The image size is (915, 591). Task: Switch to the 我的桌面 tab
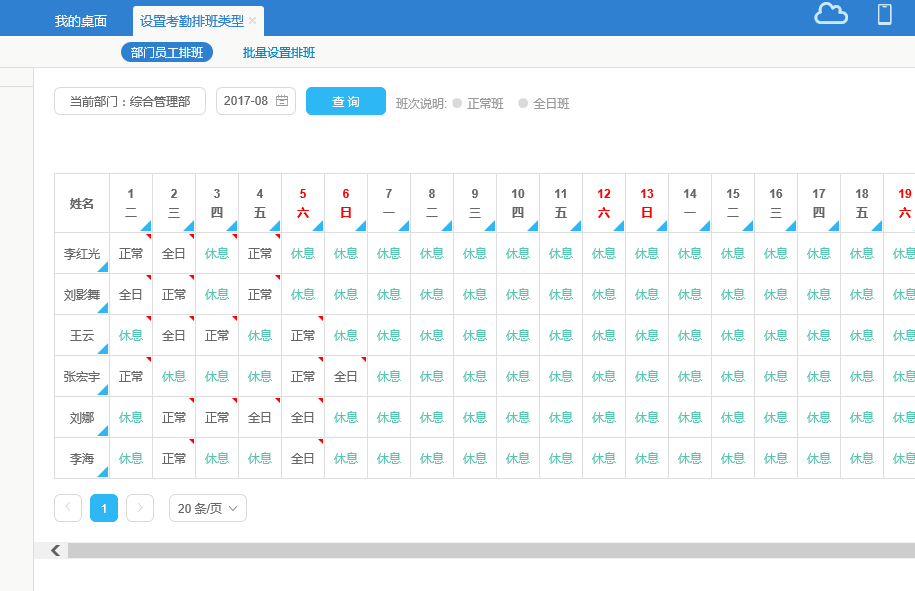coord(81,21)
